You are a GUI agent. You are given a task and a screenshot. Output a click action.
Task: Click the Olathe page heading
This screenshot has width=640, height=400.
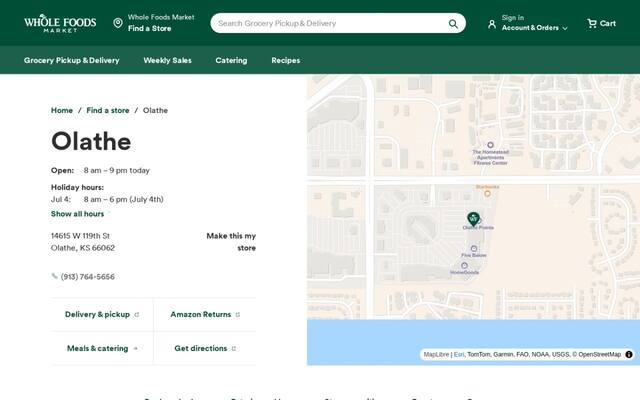click(x=91, y=141)
